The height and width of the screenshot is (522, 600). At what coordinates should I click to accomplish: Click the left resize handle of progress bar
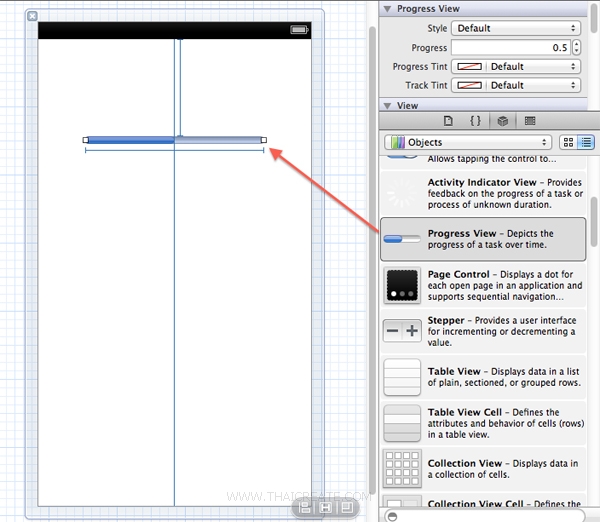(86, 140)
